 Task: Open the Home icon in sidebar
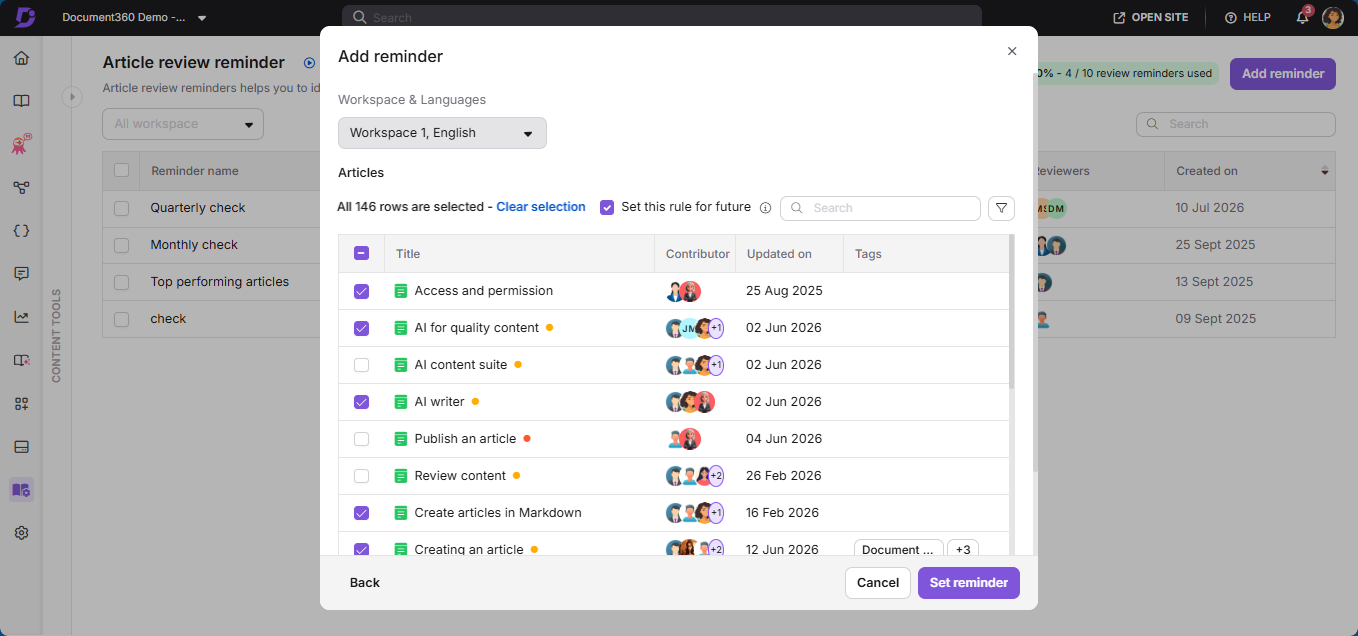21,58
